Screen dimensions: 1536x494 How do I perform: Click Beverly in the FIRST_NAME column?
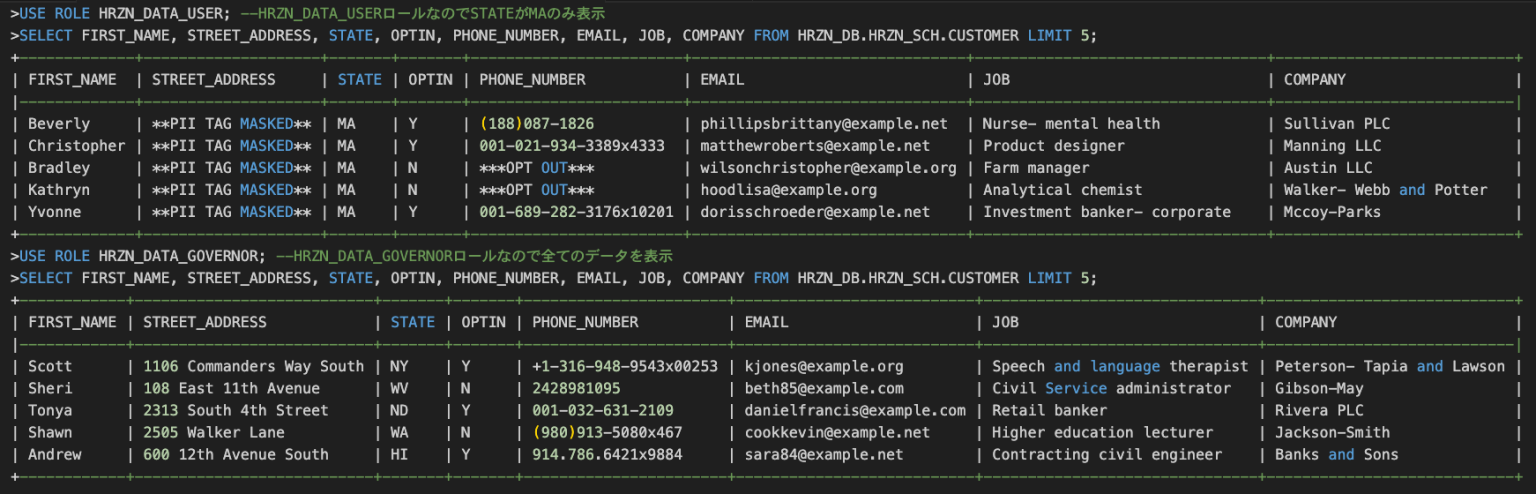[x=58, y=124]
